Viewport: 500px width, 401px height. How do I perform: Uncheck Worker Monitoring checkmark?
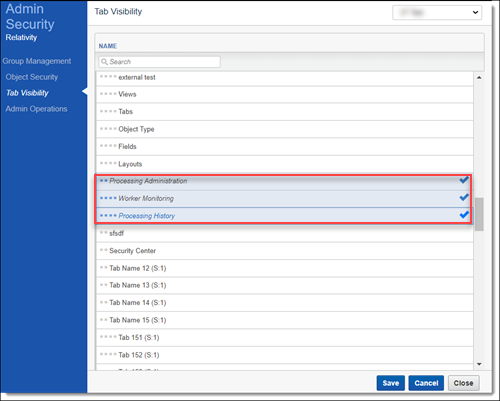(x=464, y=197)
